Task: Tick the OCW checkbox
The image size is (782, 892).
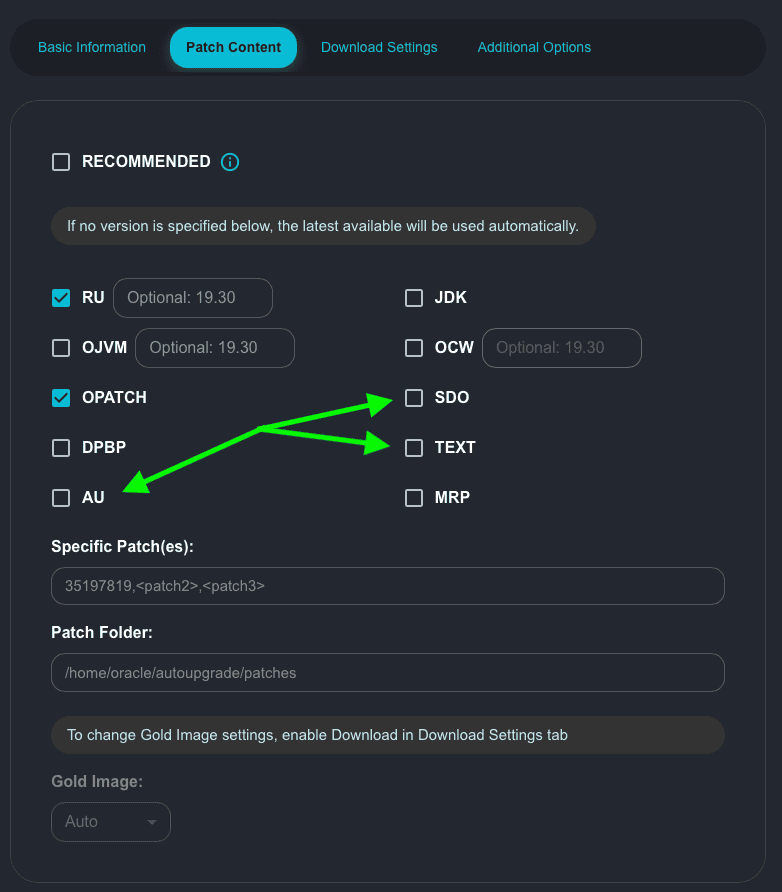Action: (414, 348)
